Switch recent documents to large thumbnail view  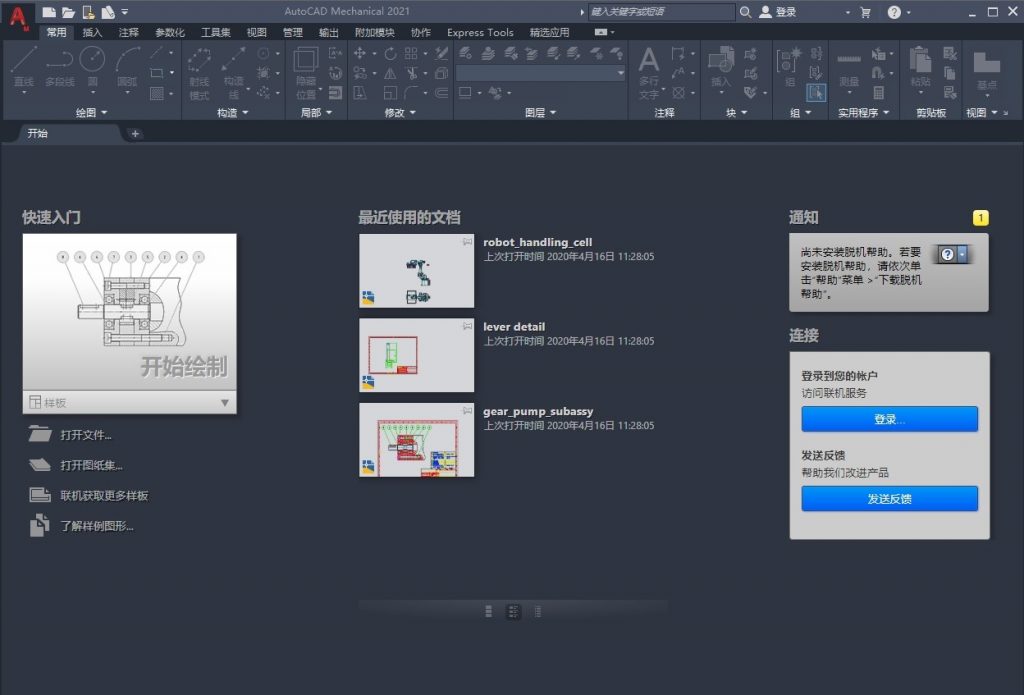[488, 611]
